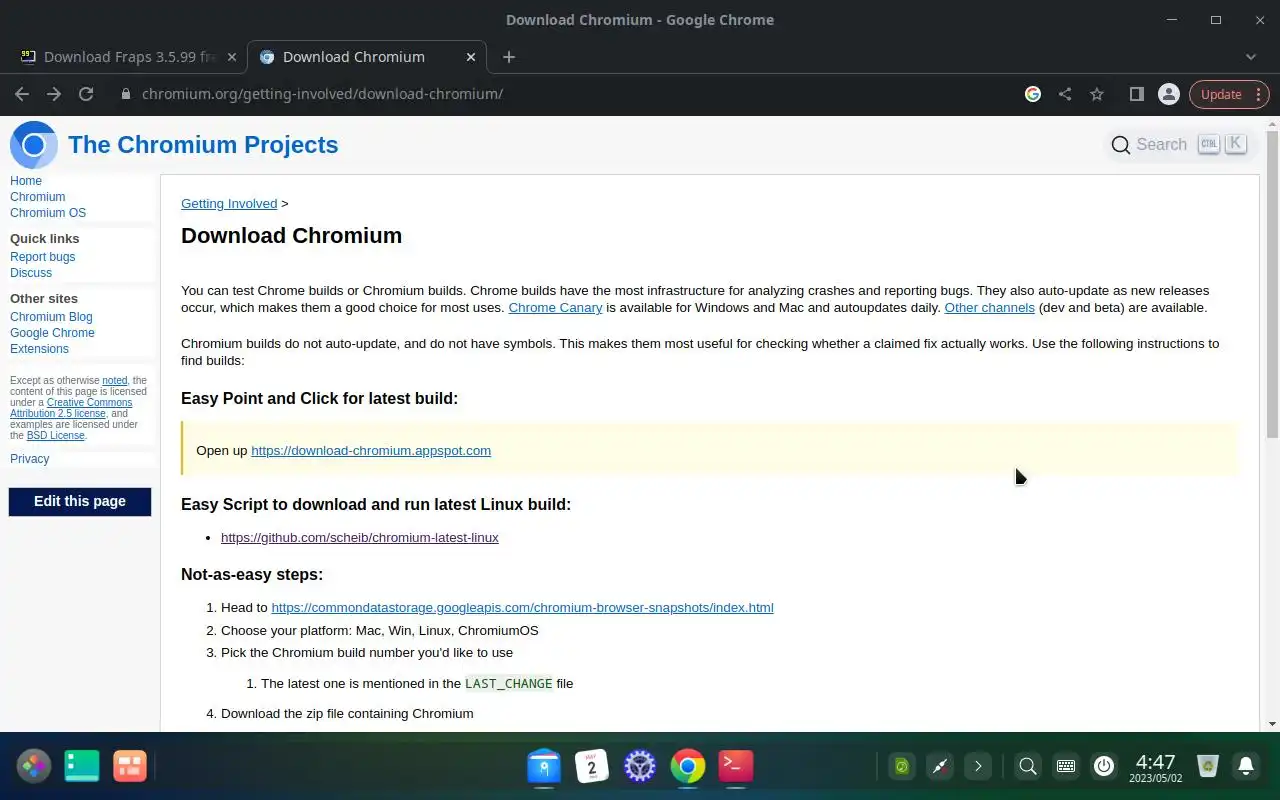Go forward in browser history
1280x800 pixels.
(x=54, y=94)
